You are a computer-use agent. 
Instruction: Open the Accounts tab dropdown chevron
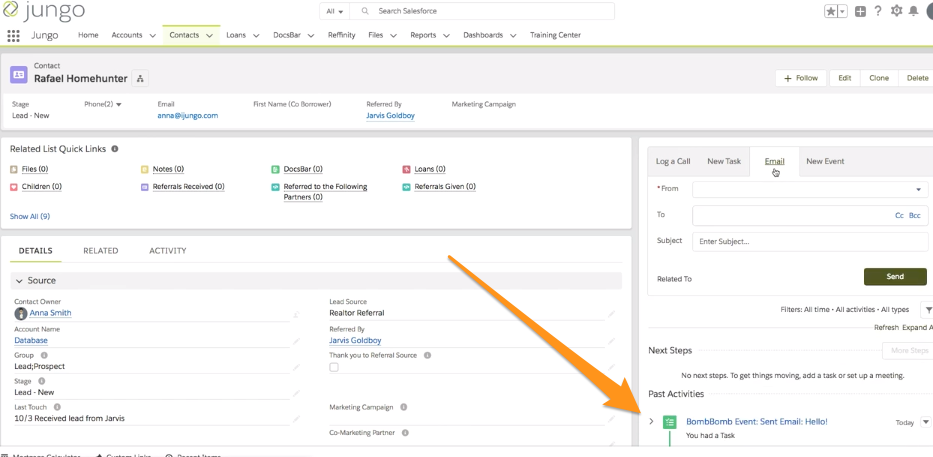coord(153,36)
